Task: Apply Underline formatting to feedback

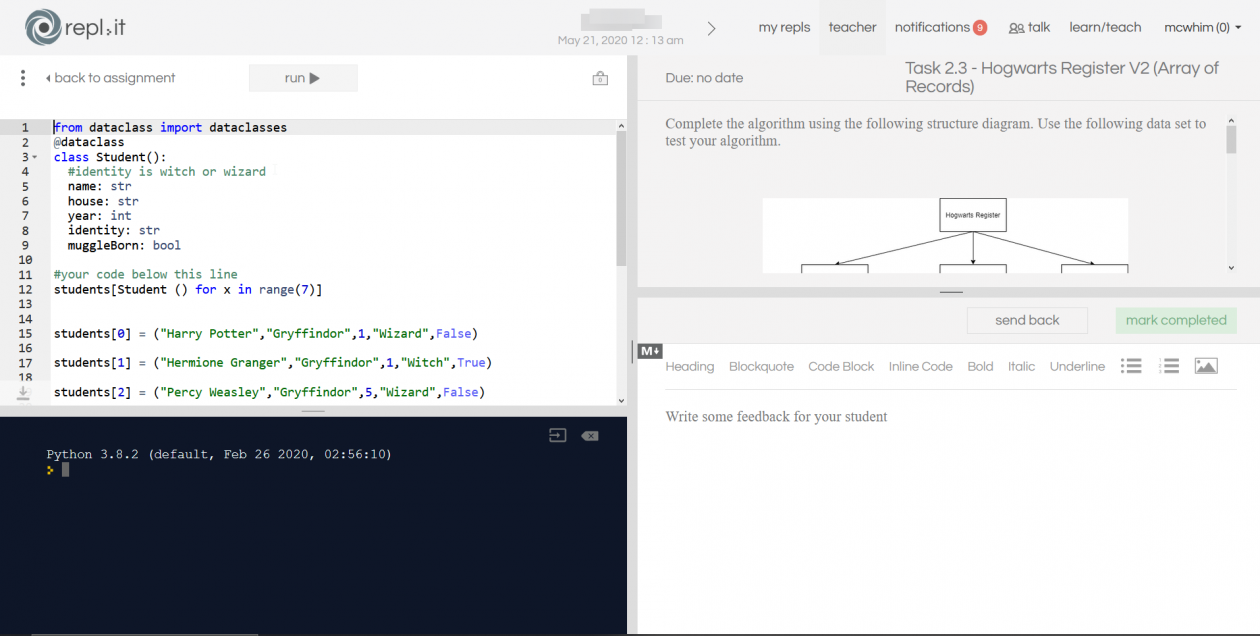Action: click(x=1077, y=366)
